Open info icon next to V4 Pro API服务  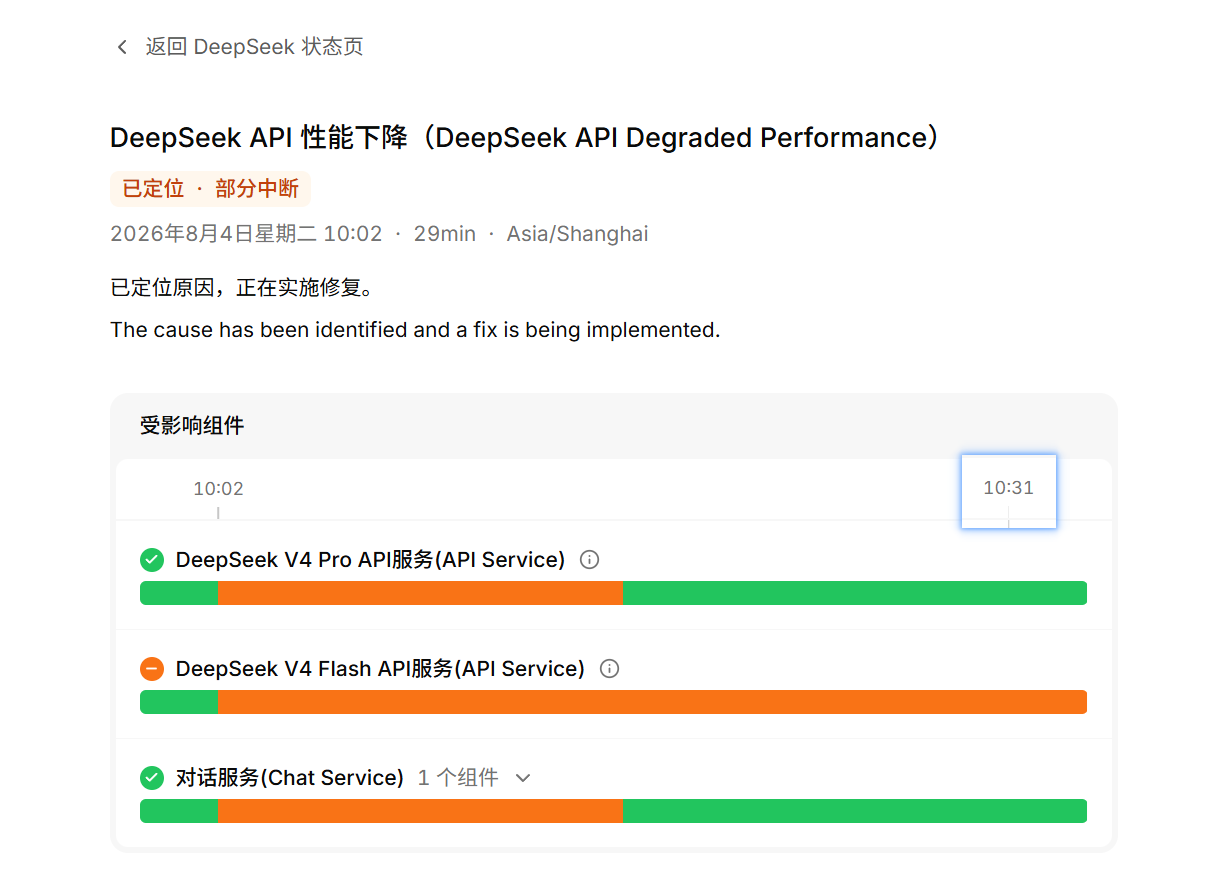click(590, 560)
